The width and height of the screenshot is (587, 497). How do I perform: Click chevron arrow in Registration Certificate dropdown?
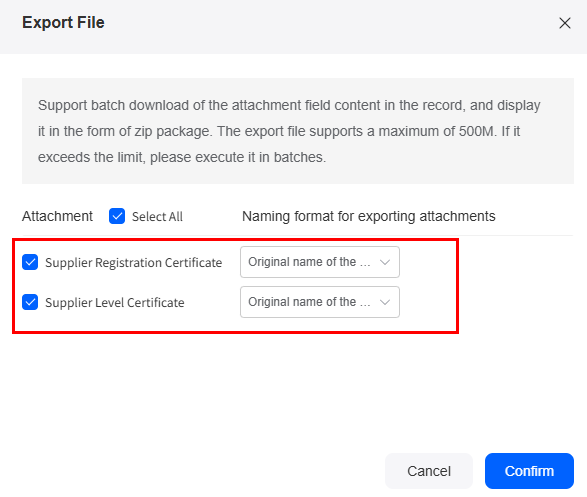(x=385, y=262)
